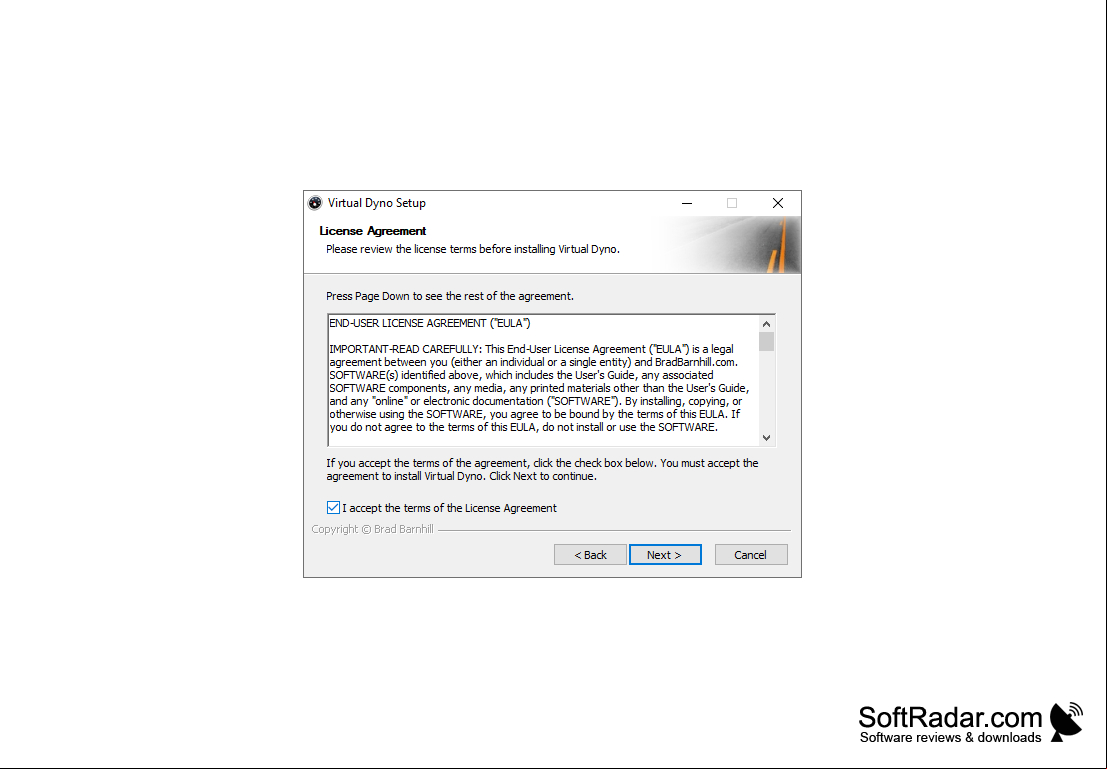Image resolution: width=1107 pixels, height=769 pixels.
Task: Click the 'Software reviews & downloads' tagline
Action: click(x=950, y=738)
